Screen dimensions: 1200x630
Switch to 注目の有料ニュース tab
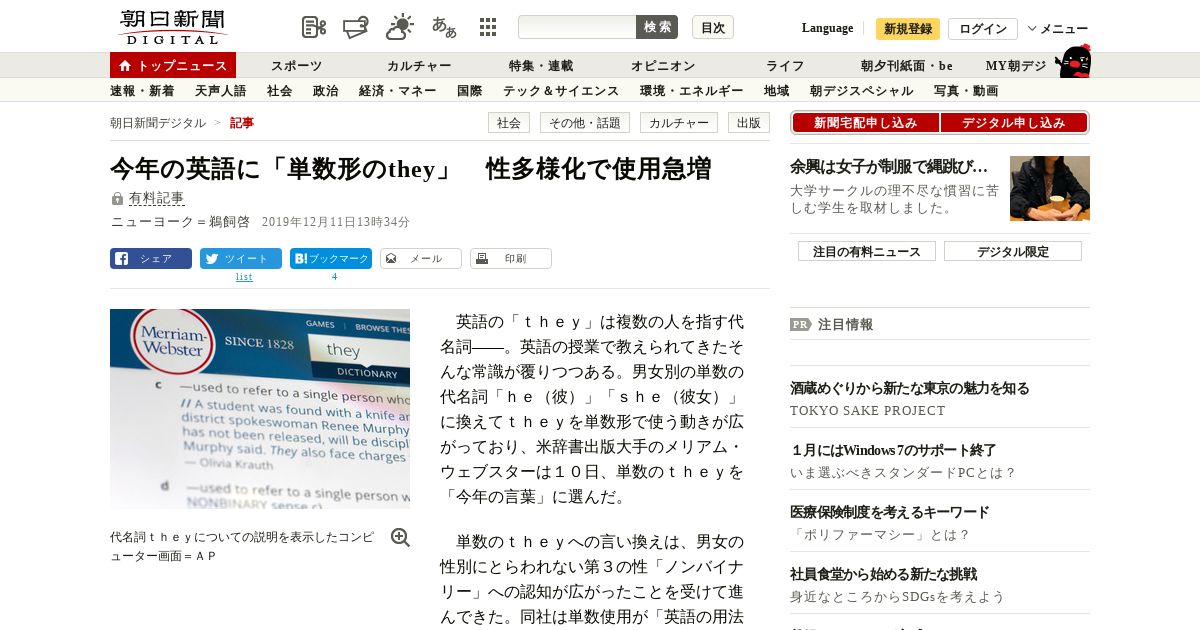point(867,251)
